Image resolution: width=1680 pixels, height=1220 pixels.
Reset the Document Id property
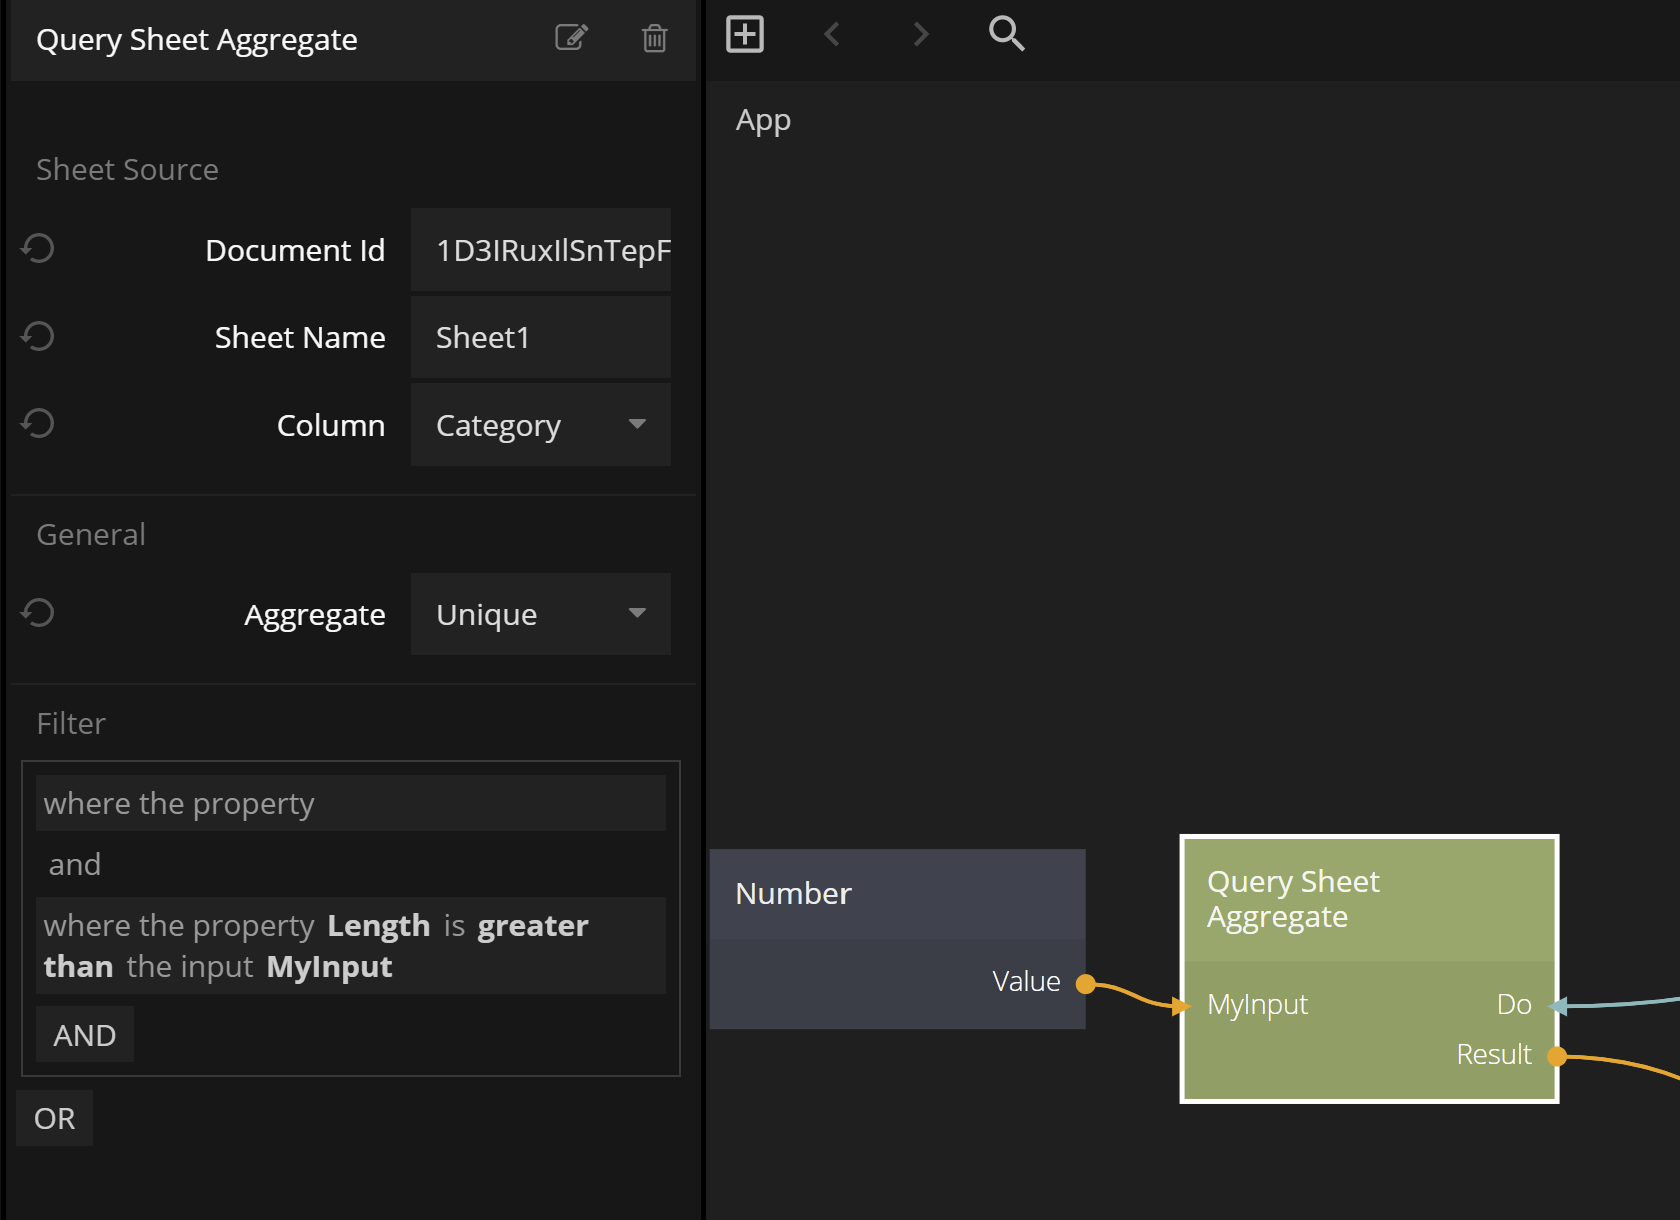(x=38, y=248)
